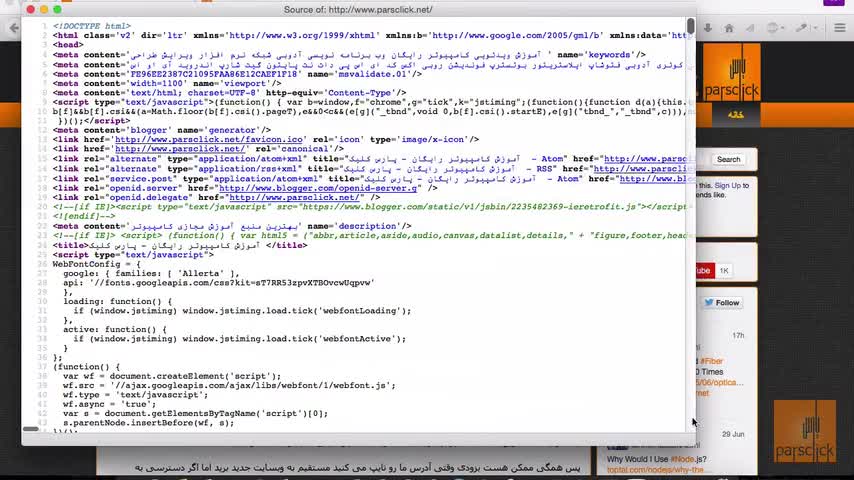Screen dimensions: 854x480
Task: Follow the canonical parsclick.net link in the source
Action: [x=180, y=149]
